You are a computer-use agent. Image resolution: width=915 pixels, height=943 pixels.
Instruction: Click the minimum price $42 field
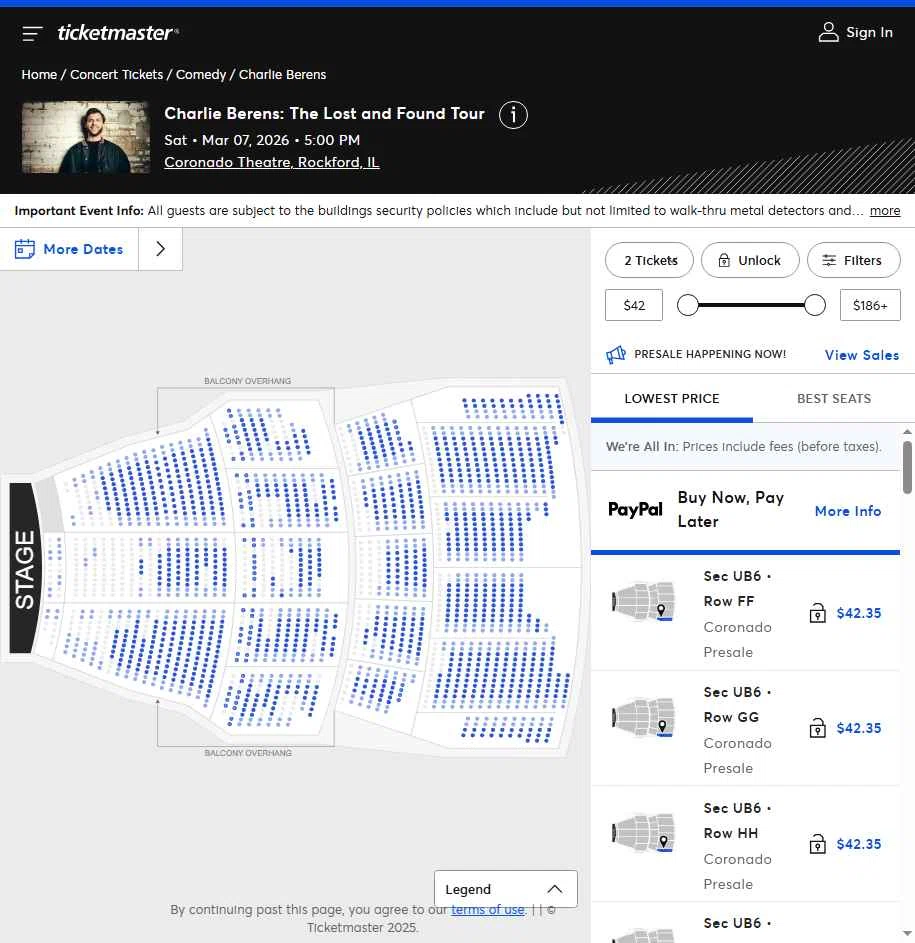(x=634, y=305)
